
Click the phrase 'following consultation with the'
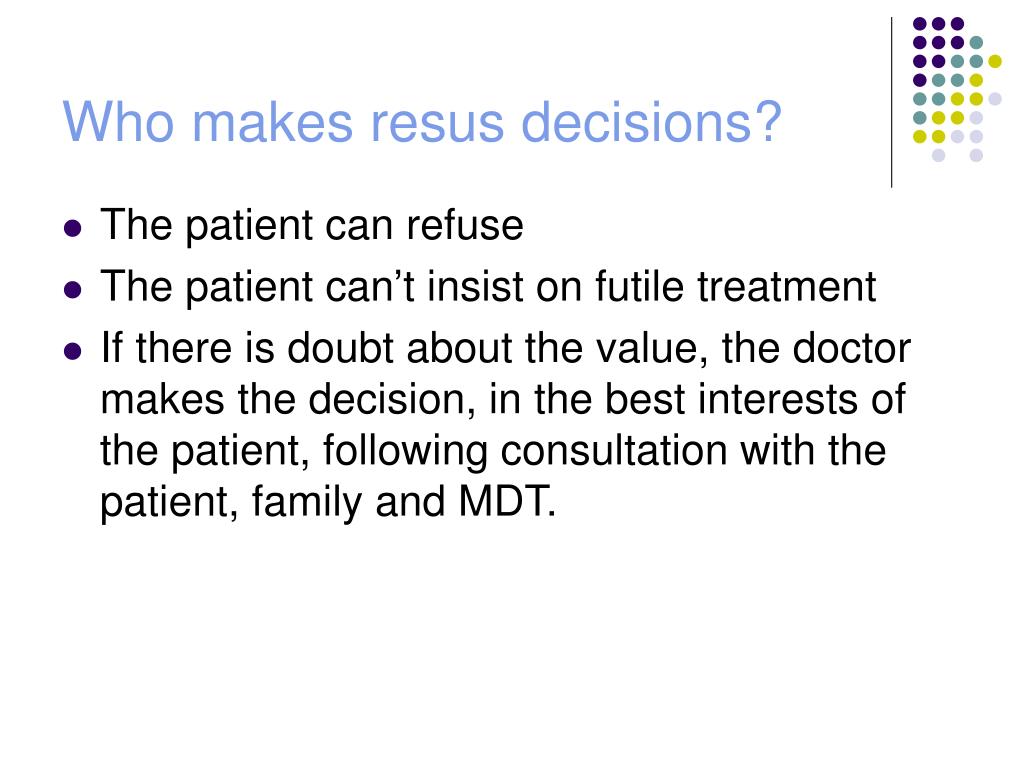604,451
